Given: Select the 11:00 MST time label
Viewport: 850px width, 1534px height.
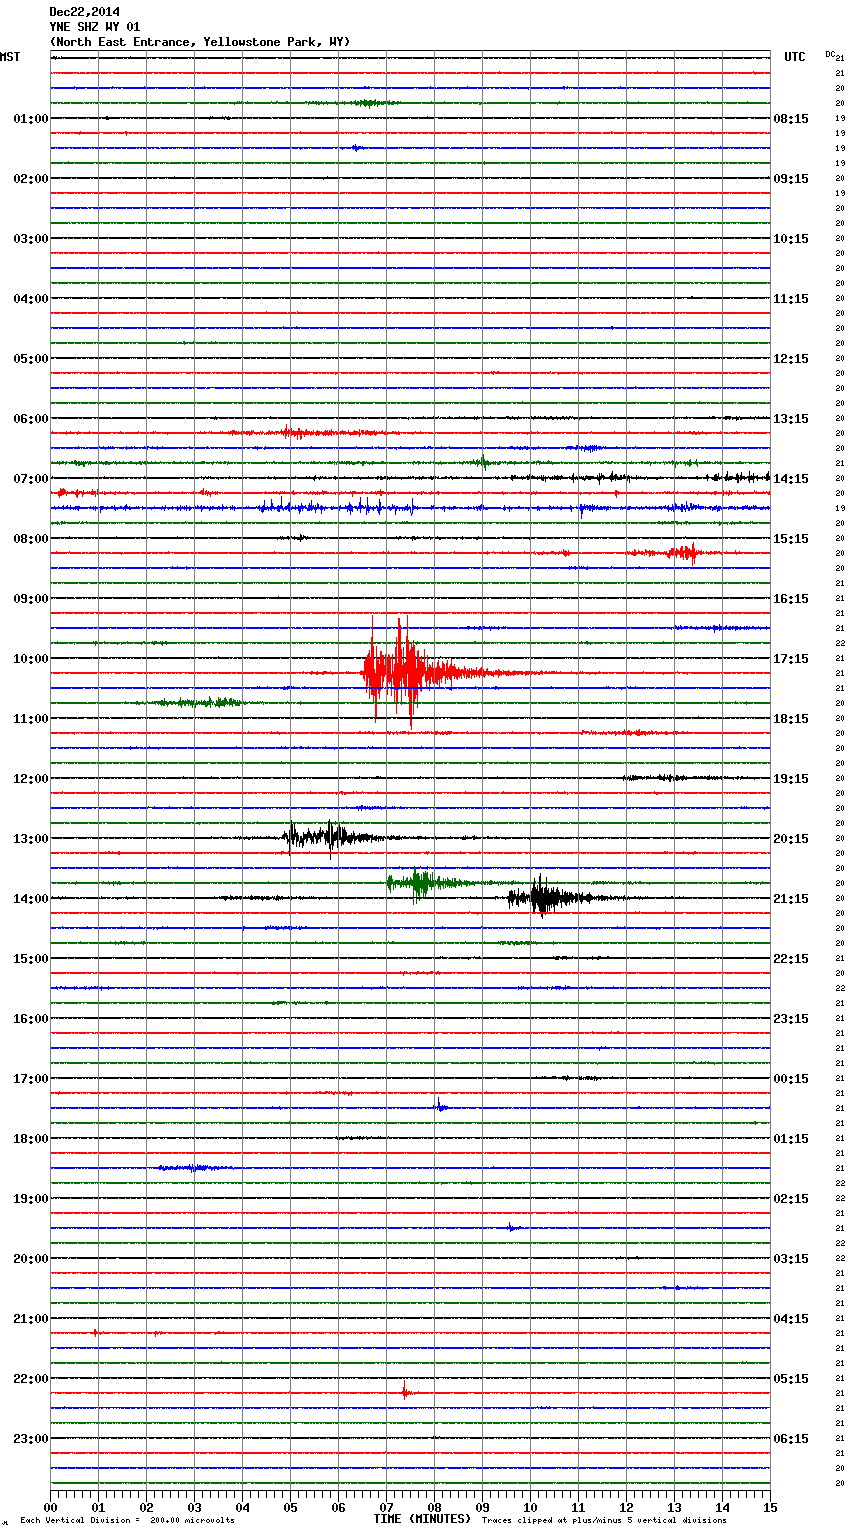Looking at the screenshot, I should 31,719.
